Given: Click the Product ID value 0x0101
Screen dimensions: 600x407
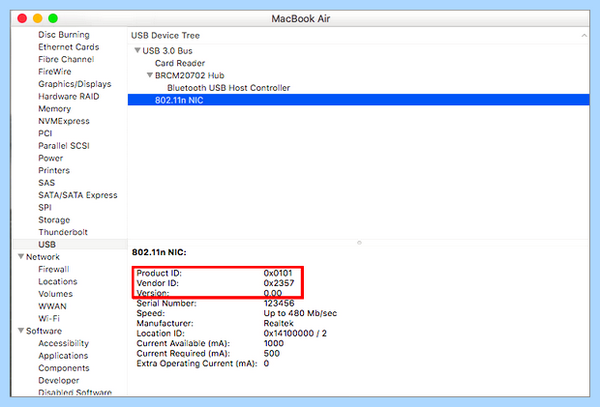Looking at the screenshot, I should click(278, 273).
